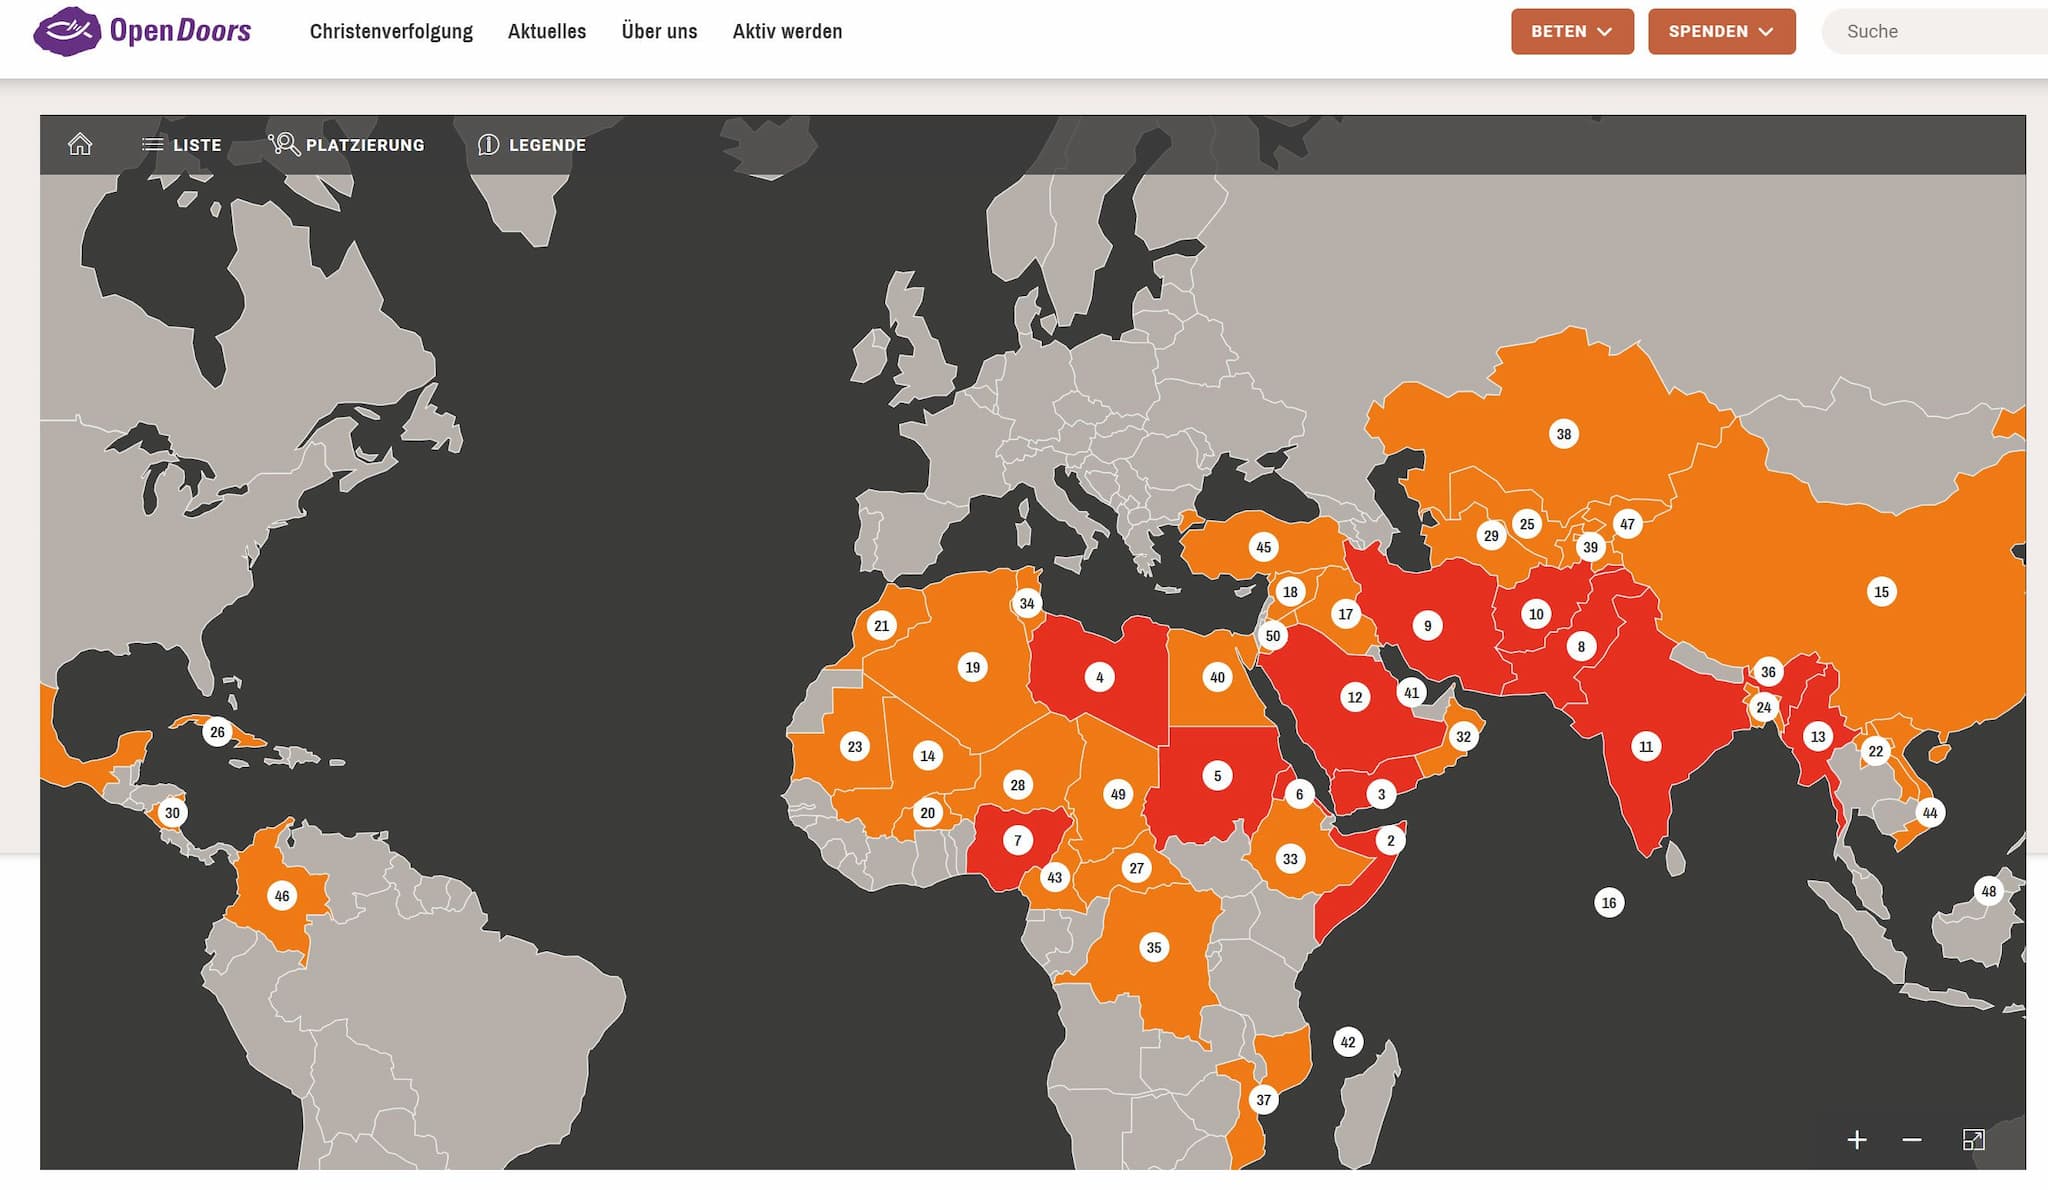Viewport: 2048px width, 1190px height.
Task: Select map marker 9 on Iran
Action: click(1428, 626)
